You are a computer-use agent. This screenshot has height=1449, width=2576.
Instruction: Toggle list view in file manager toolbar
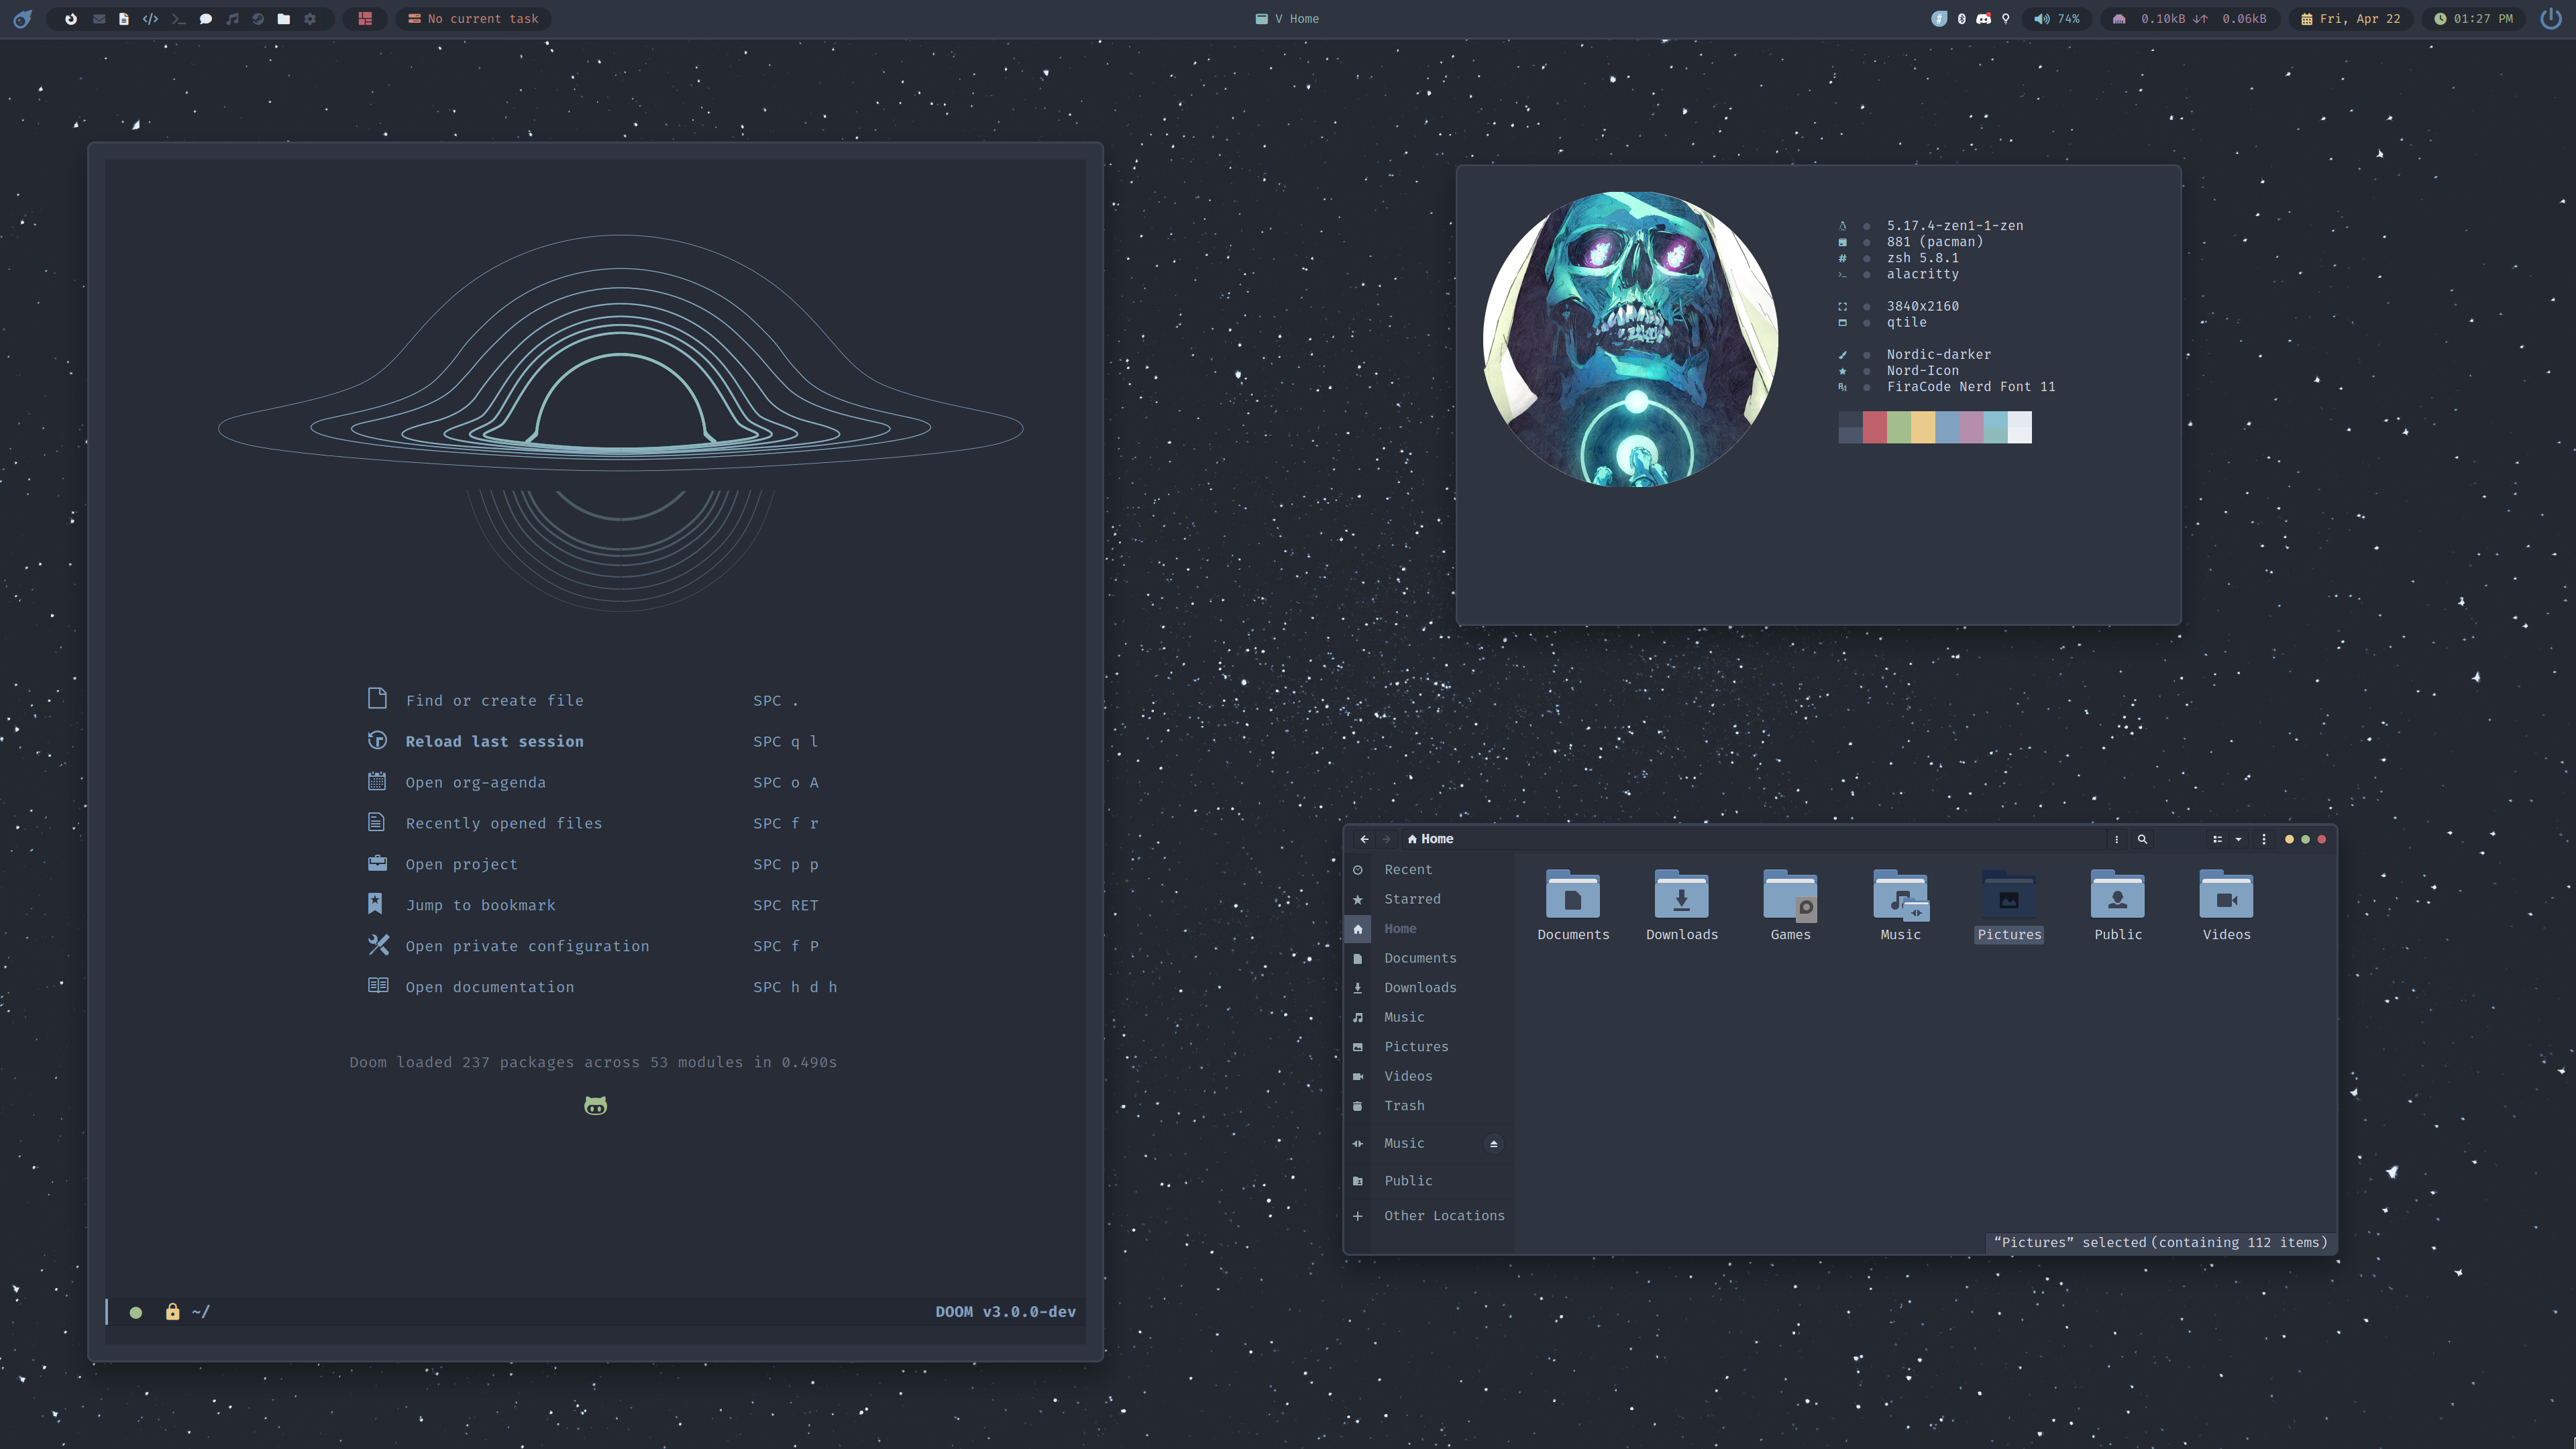coord(2217,839)
